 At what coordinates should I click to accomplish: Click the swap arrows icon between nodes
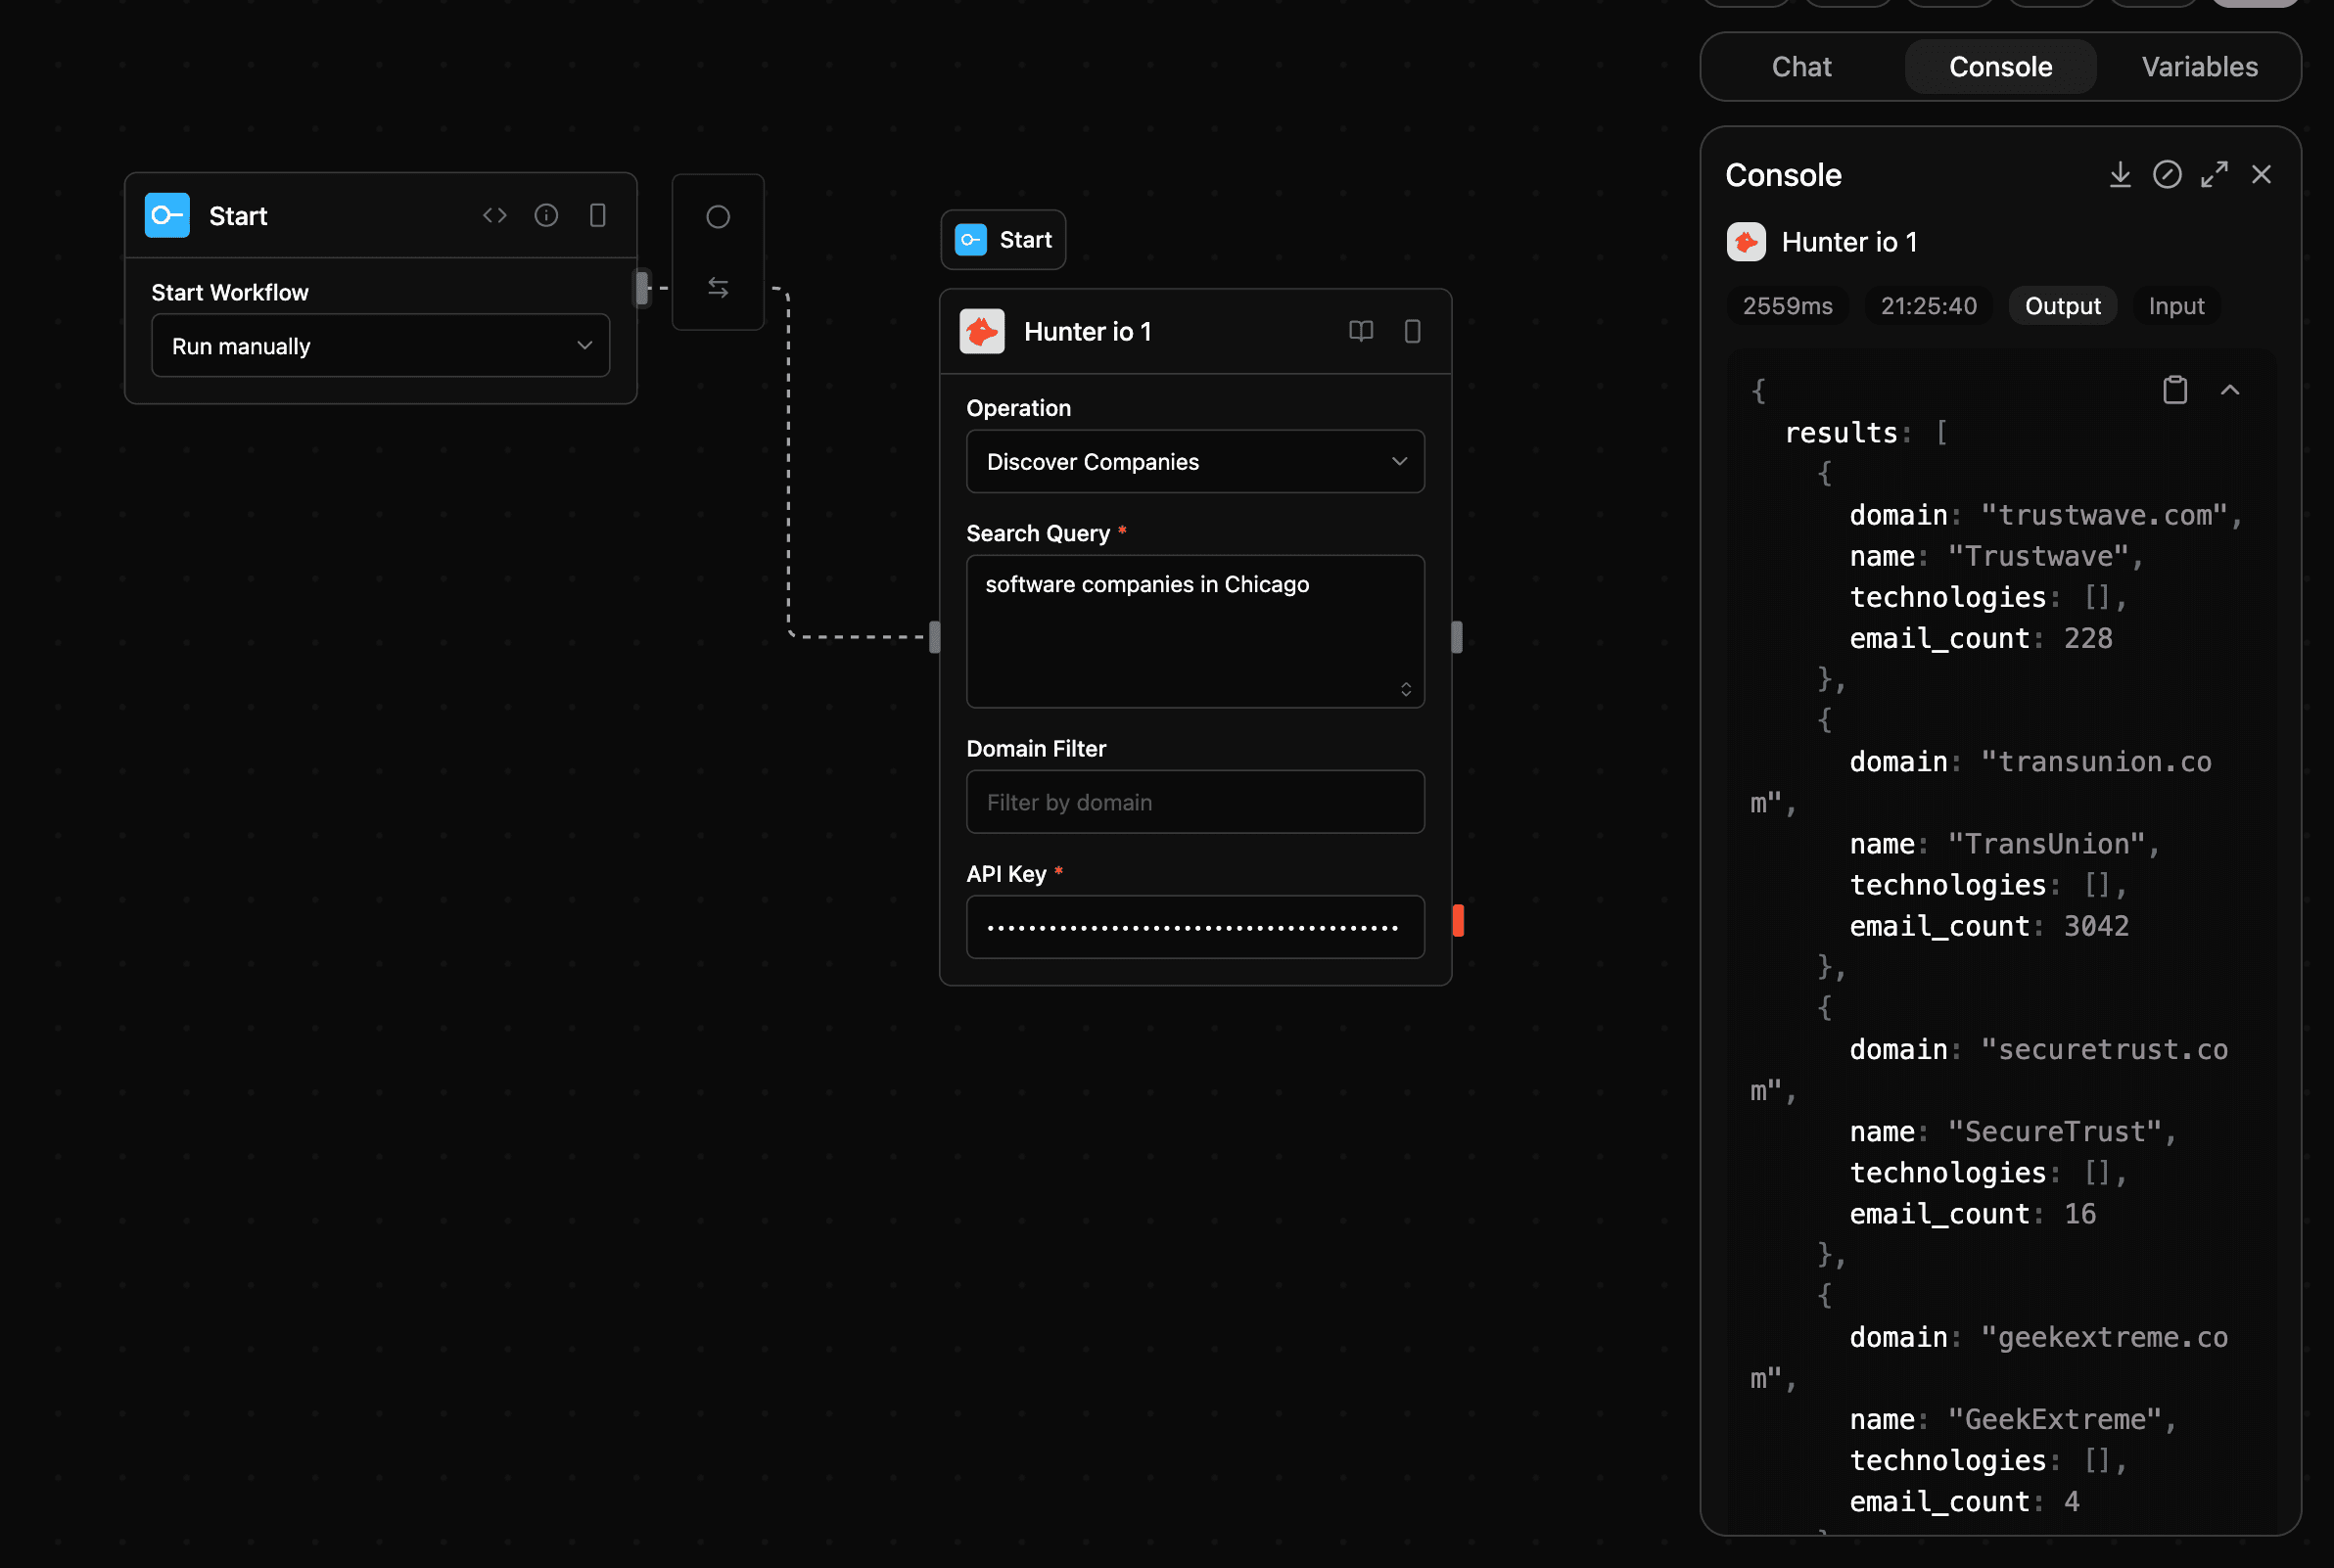(x=718, y=287)
